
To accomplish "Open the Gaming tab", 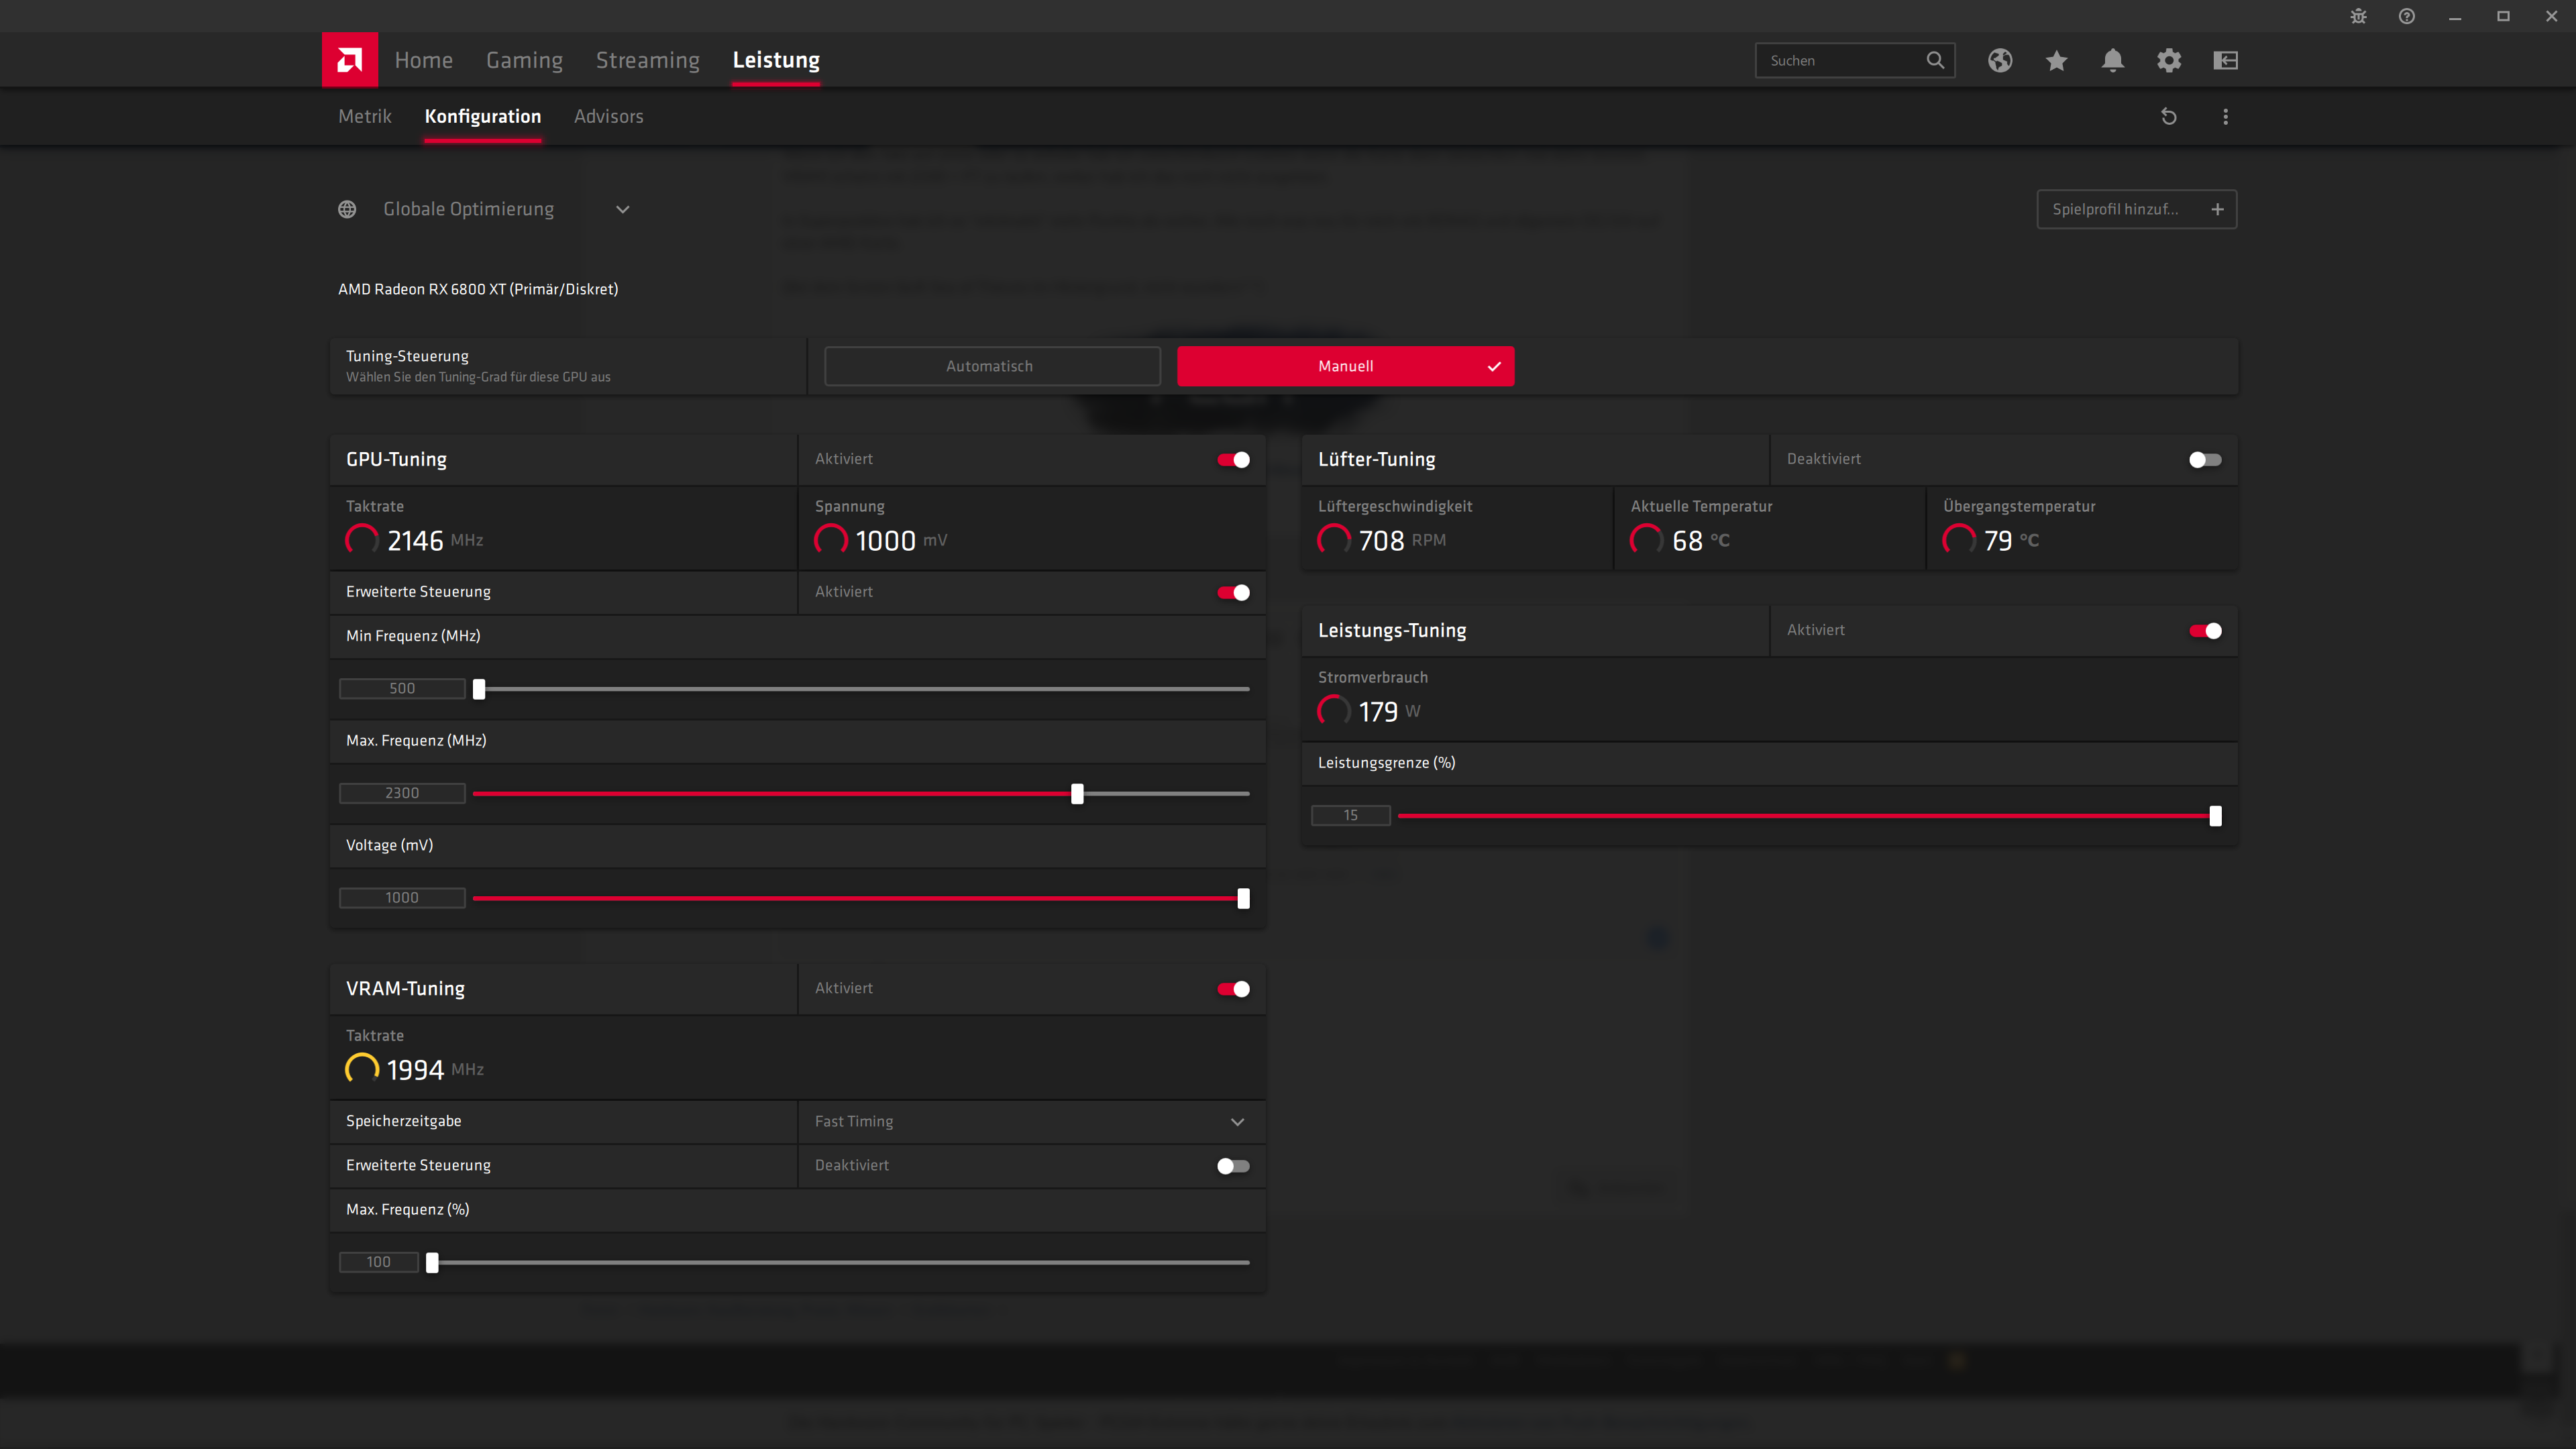I will 524,60.
